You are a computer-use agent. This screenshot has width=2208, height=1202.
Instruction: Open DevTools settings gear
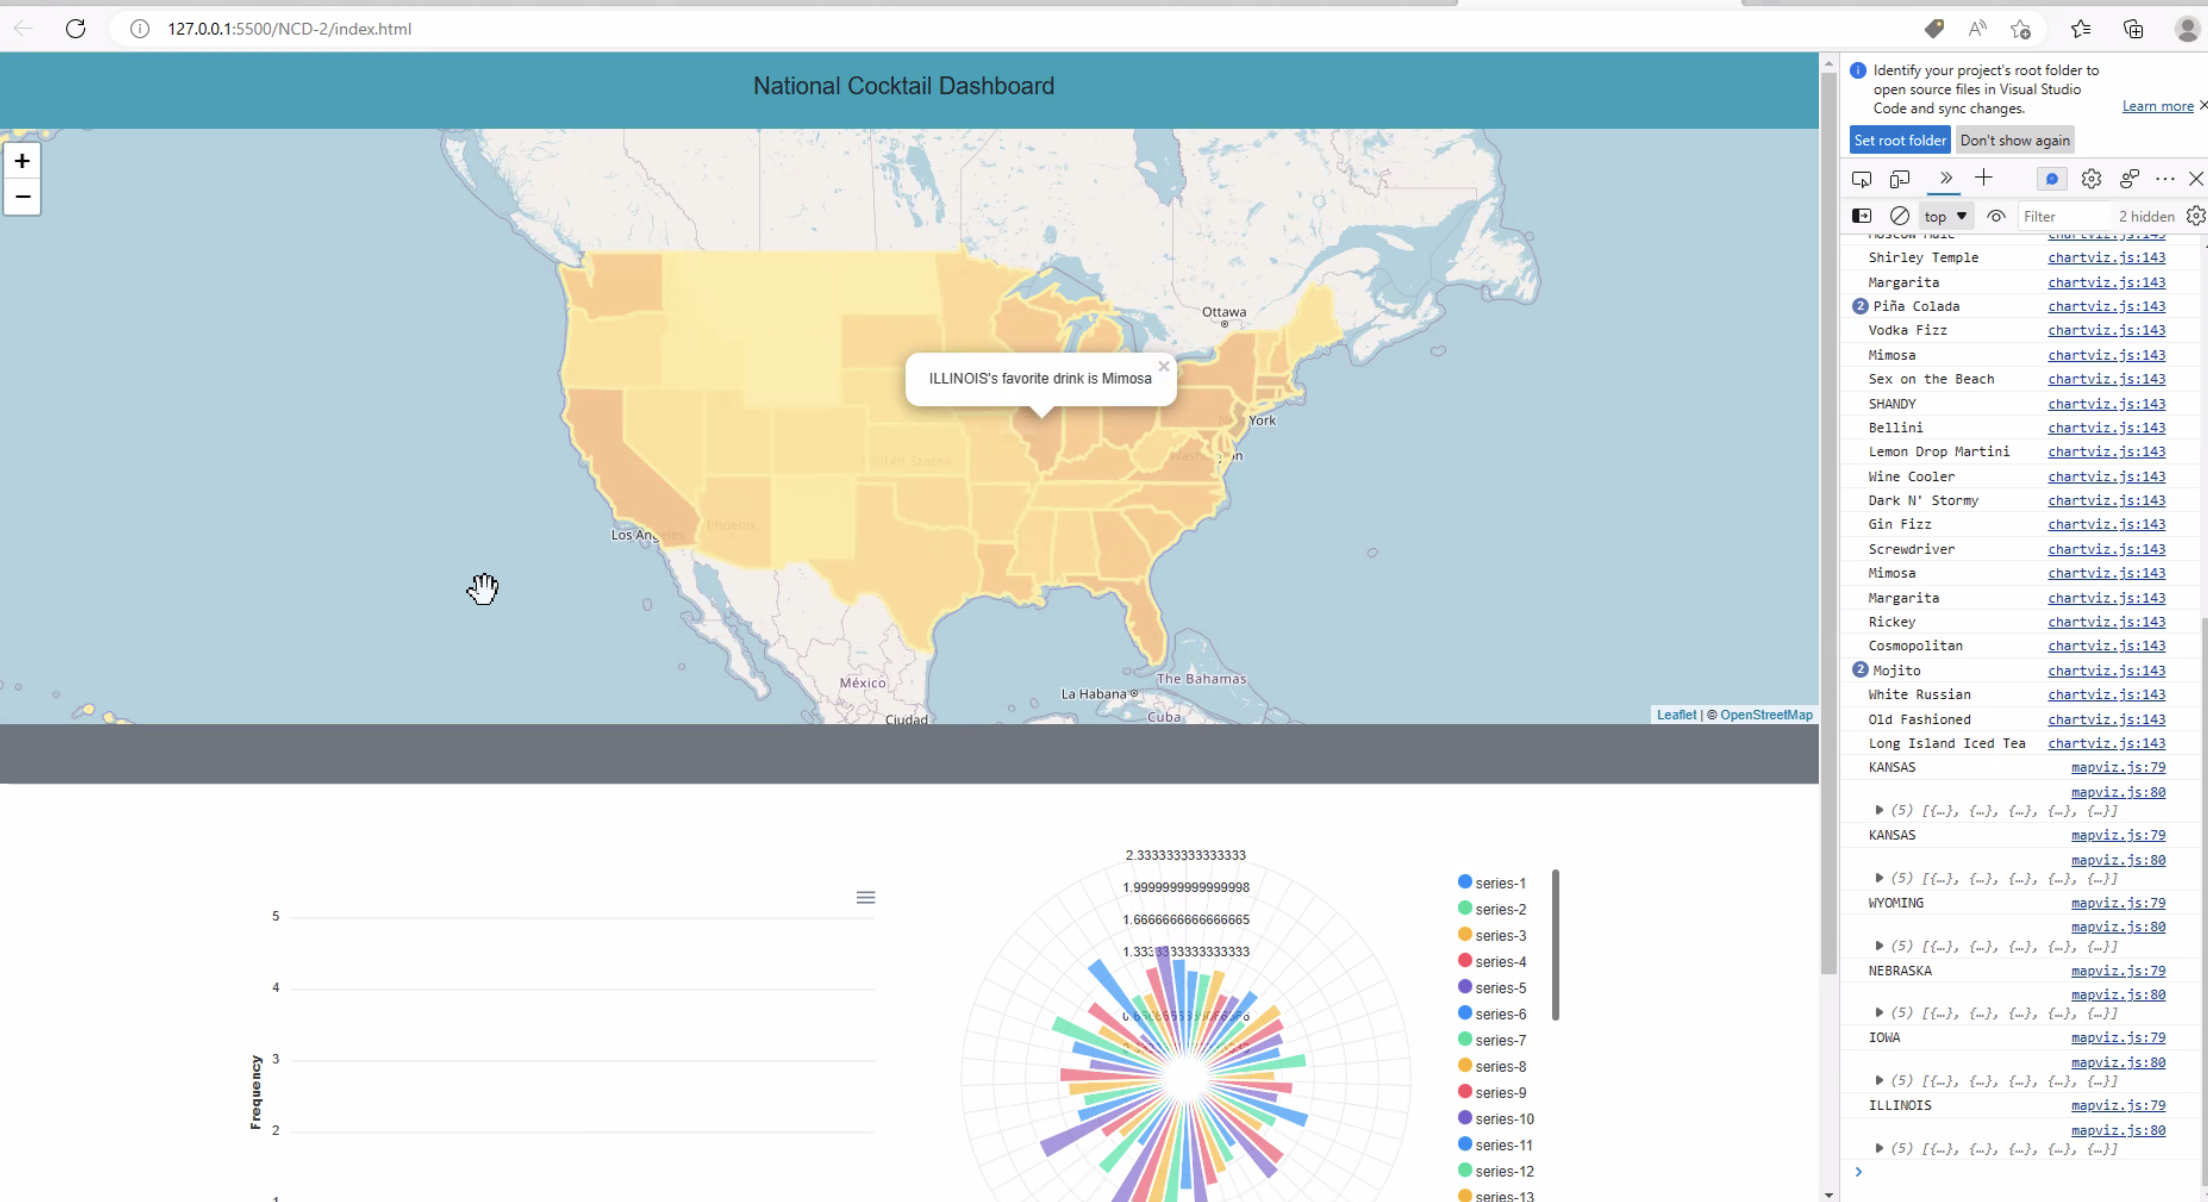[x=2091, y=178]
